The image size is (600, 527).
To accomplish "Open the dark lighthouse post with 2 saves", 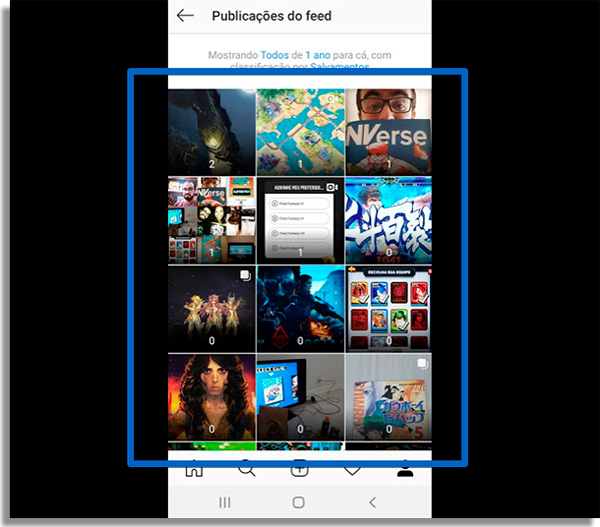I will (212, 132).
